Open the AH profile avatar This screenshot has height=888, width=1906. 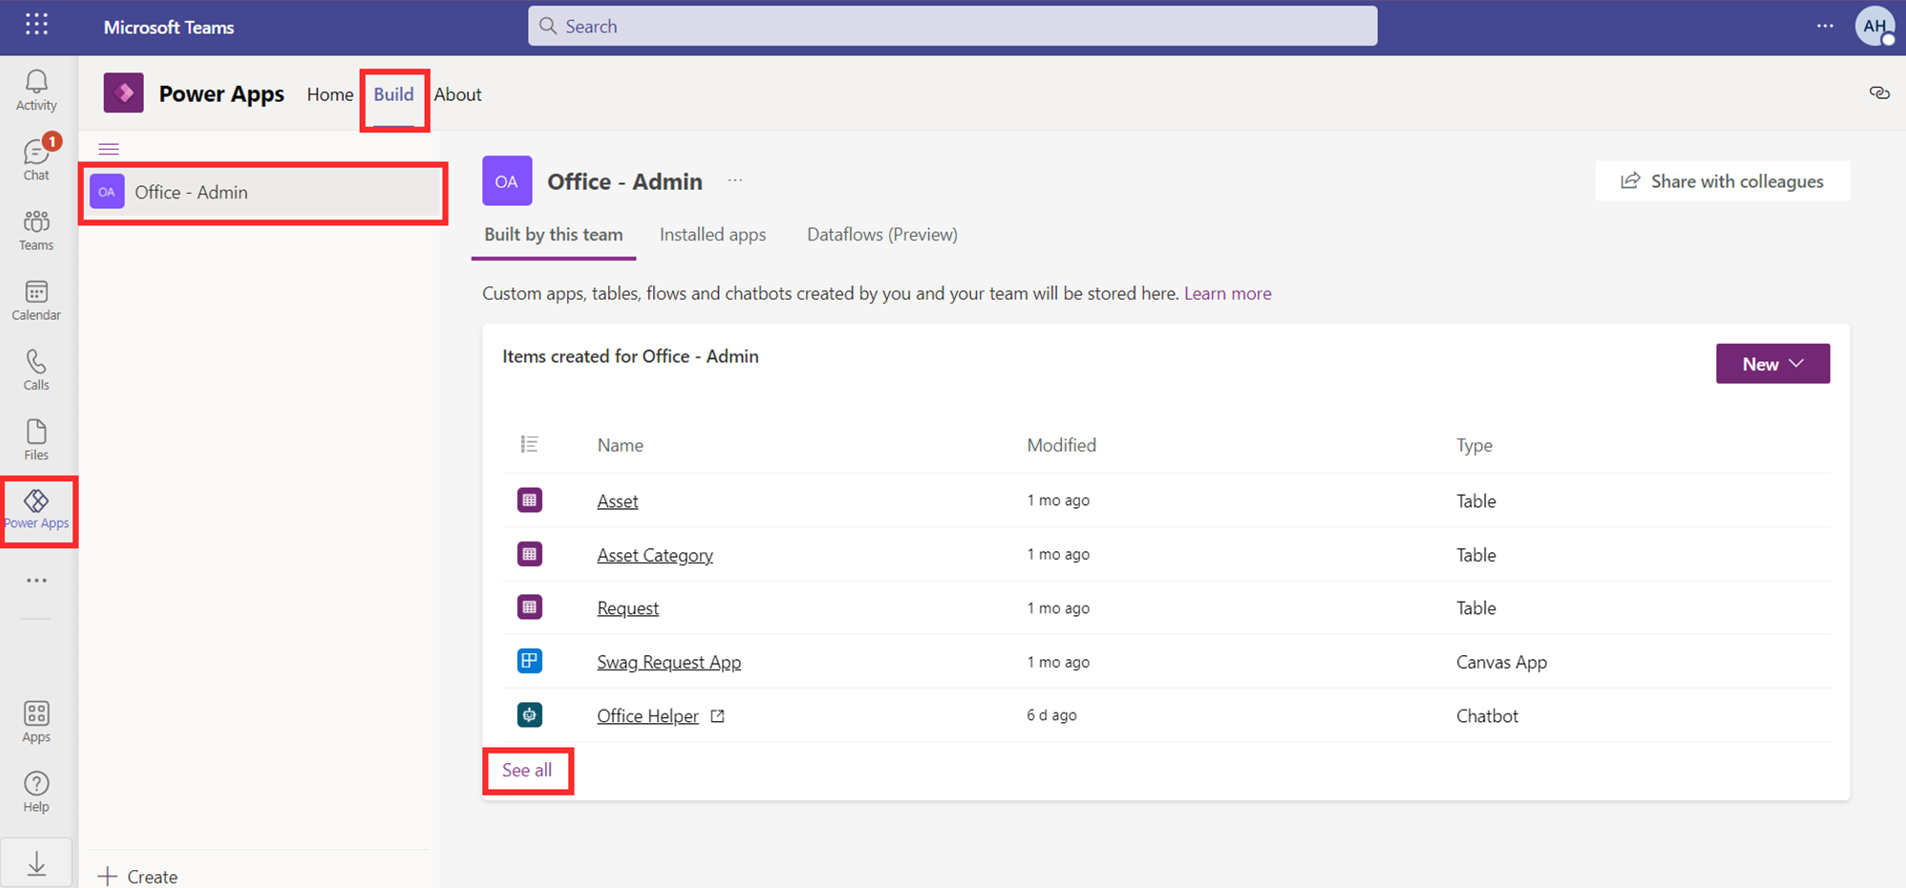point(1875,26)
